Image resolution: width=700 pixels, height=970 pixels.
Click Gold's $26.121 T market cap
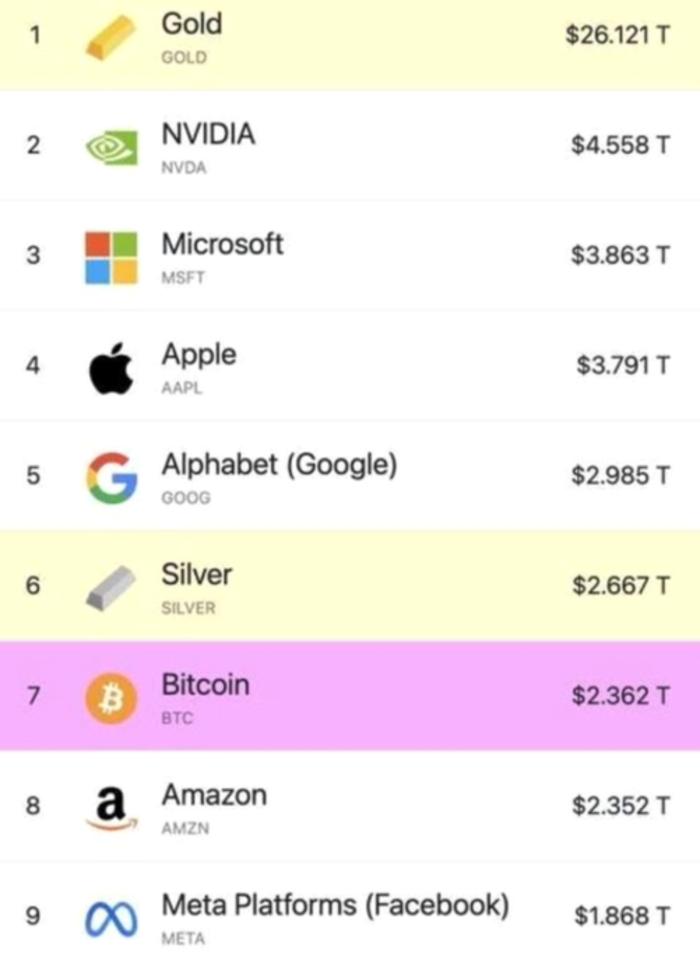[x=617, y=36]
